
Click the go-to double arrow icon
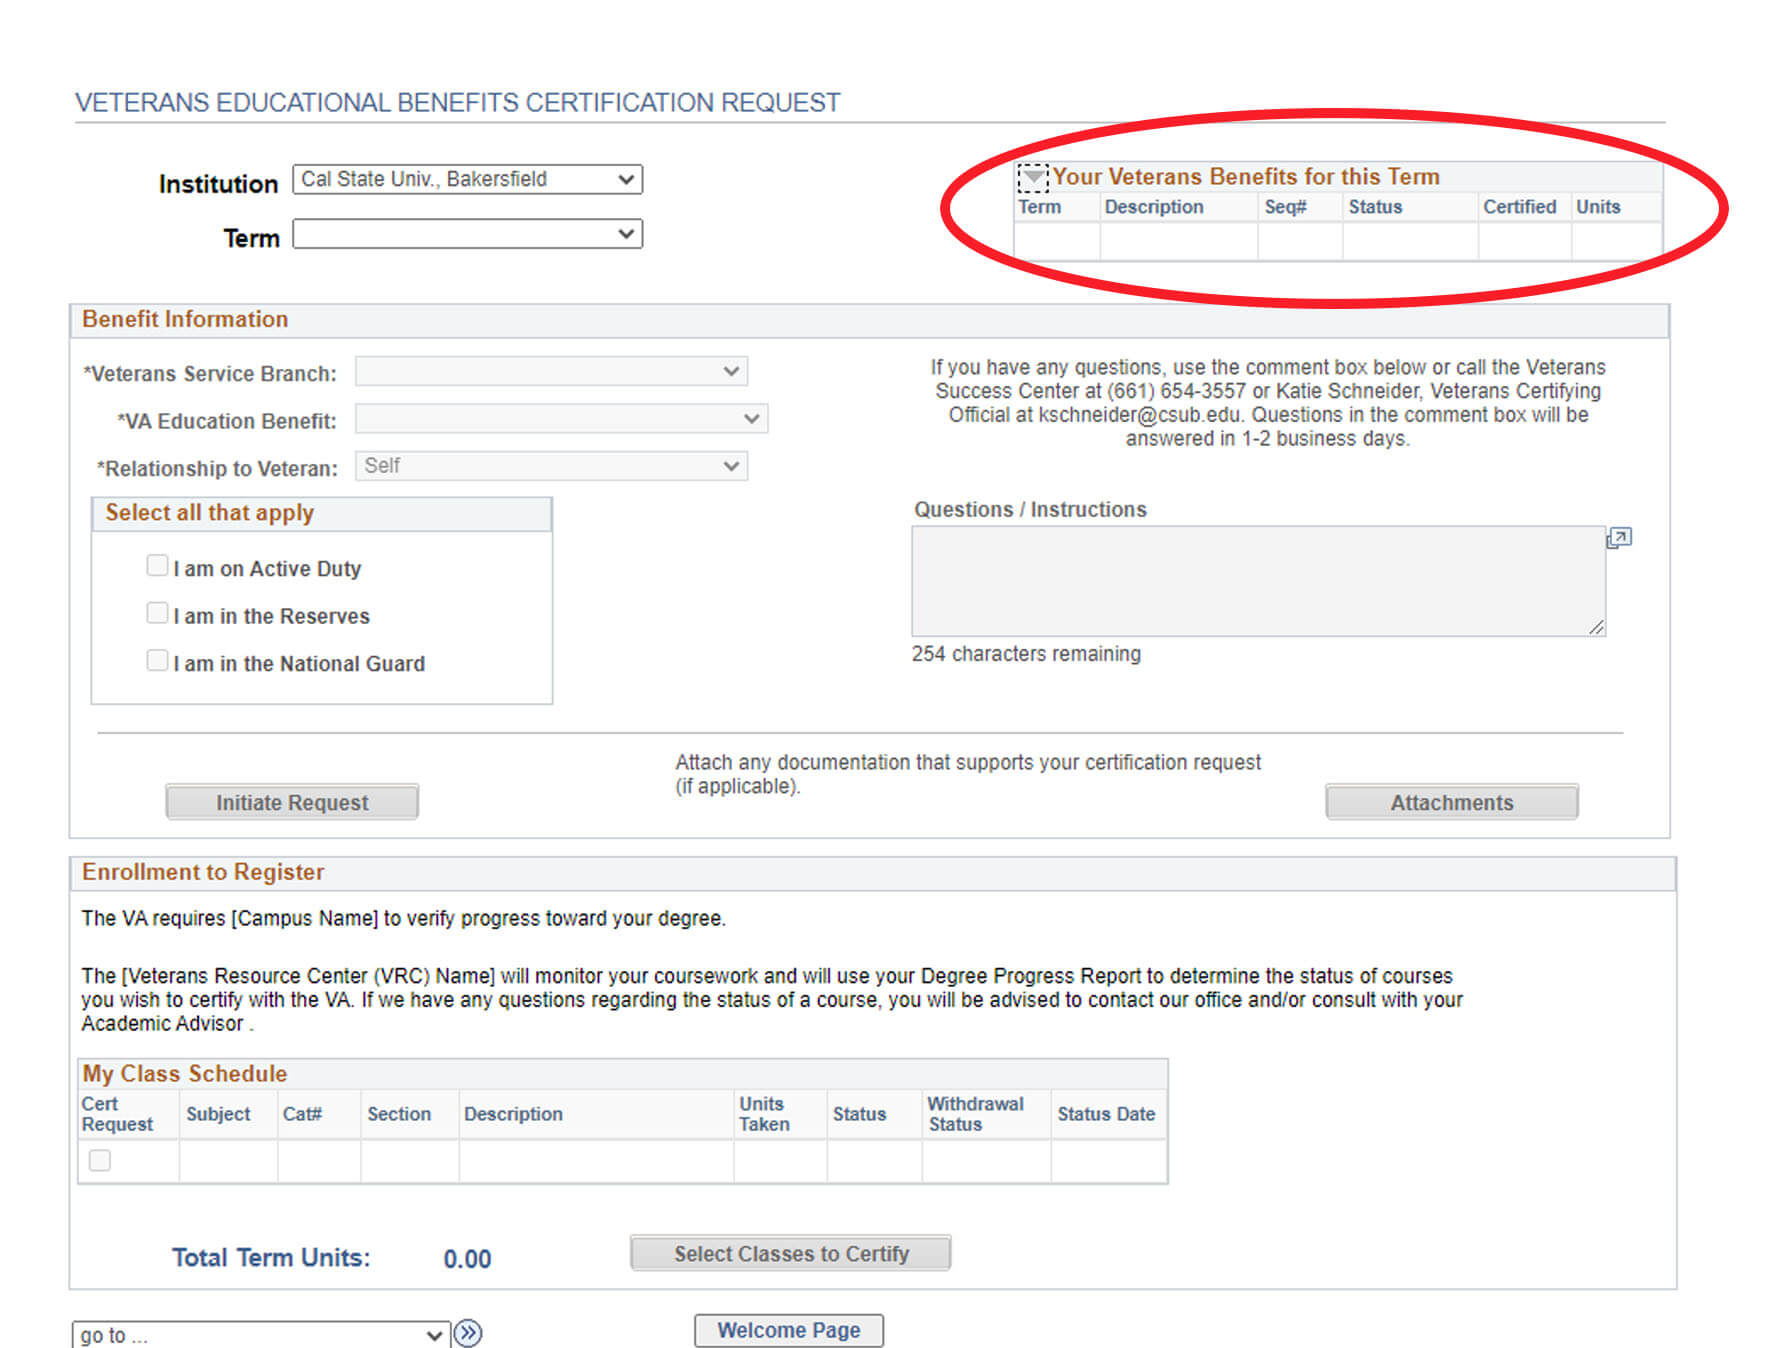(x=467, y=1333)
